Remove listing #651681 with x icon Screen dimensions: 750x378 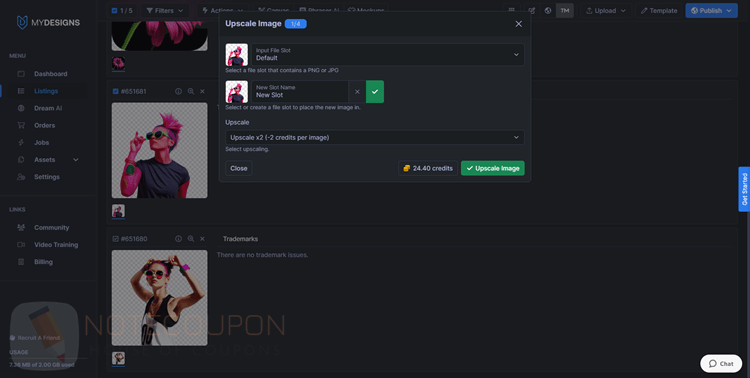click(x=202, y=91)
